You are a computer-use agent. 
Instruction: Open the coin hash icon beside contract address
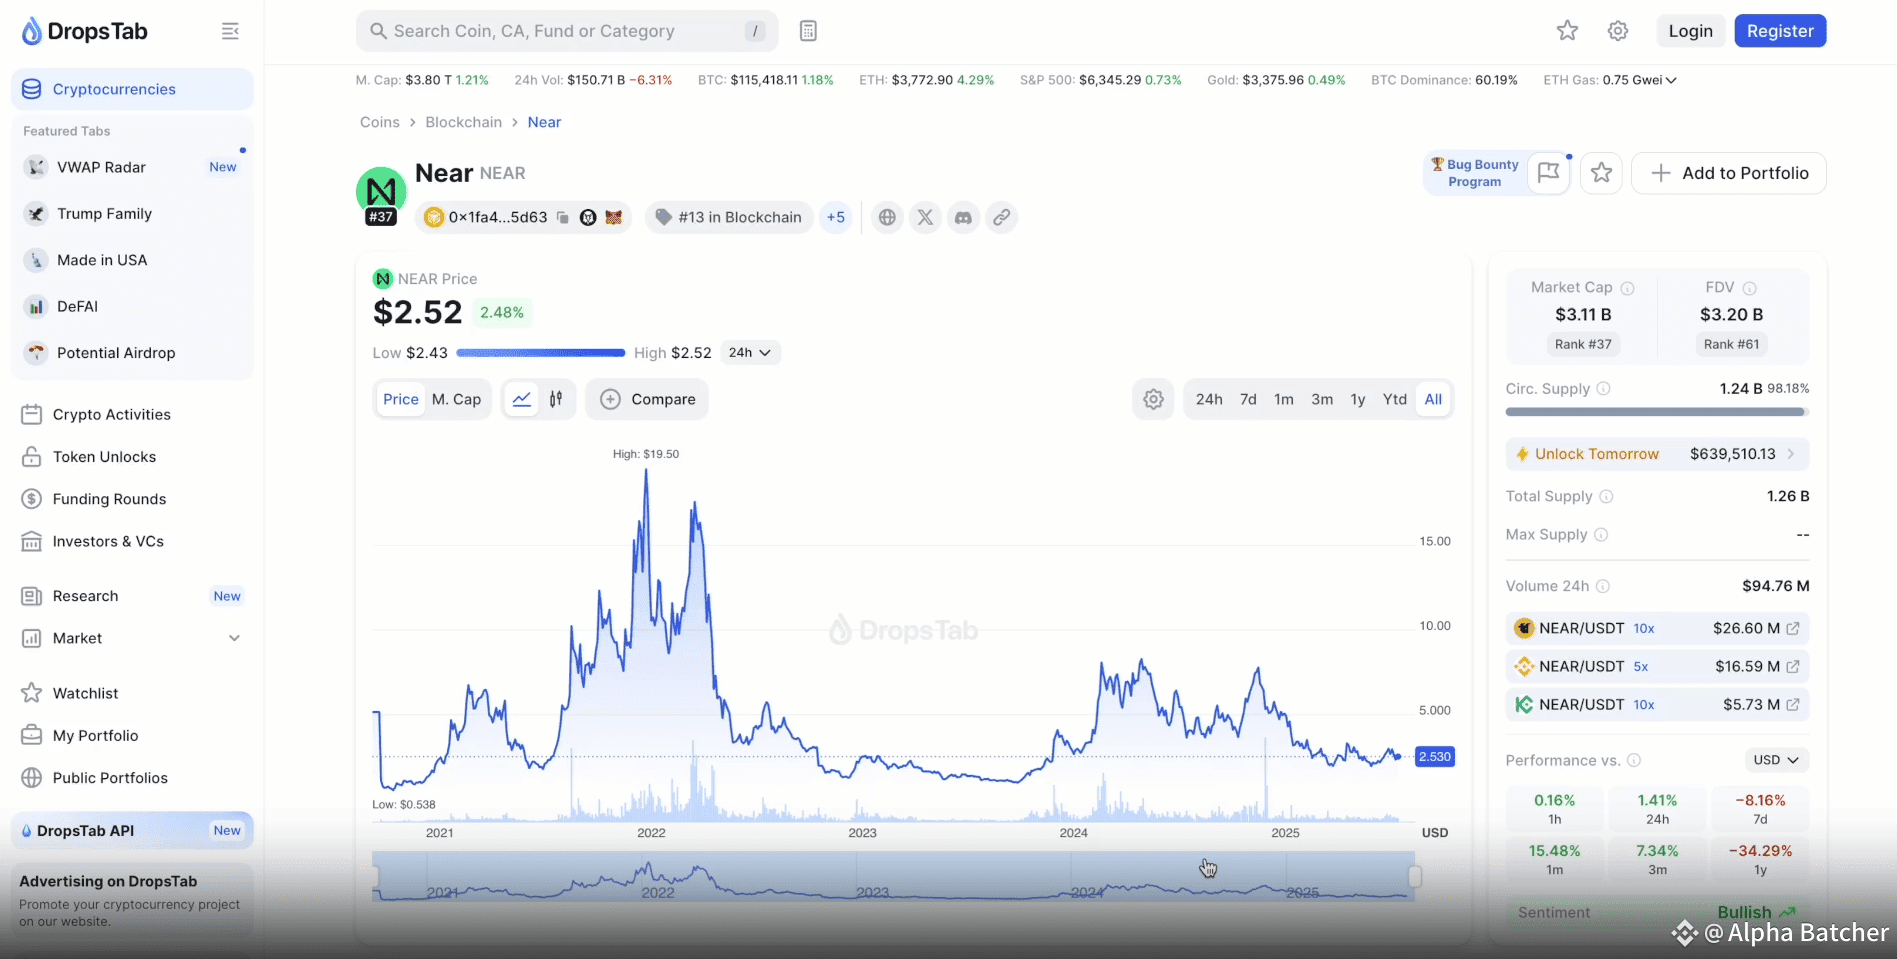tap(588, 217)
